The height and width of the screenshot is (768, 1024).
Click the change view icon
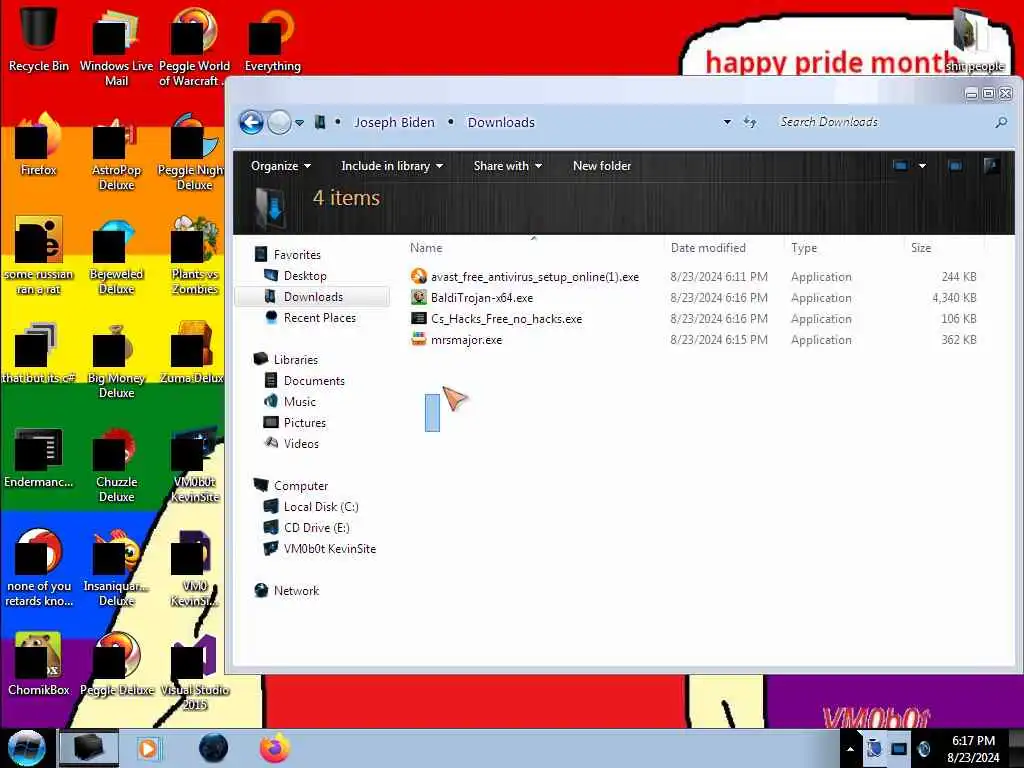pos(900,166)
